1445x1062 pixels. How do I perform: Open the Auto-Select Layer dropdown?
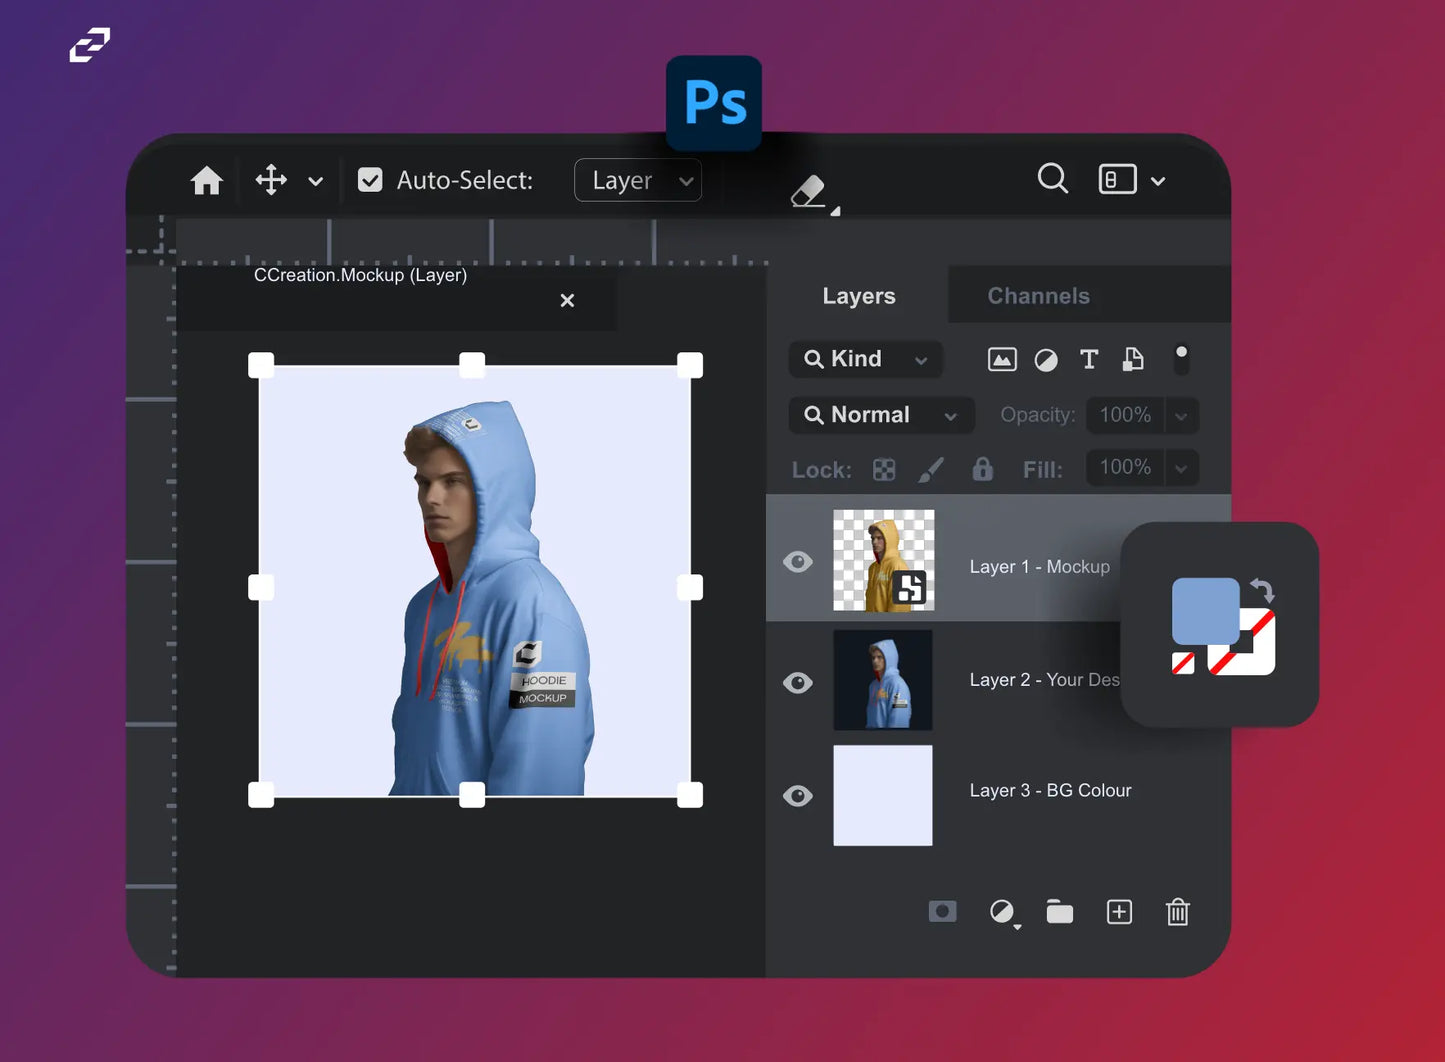638,181
